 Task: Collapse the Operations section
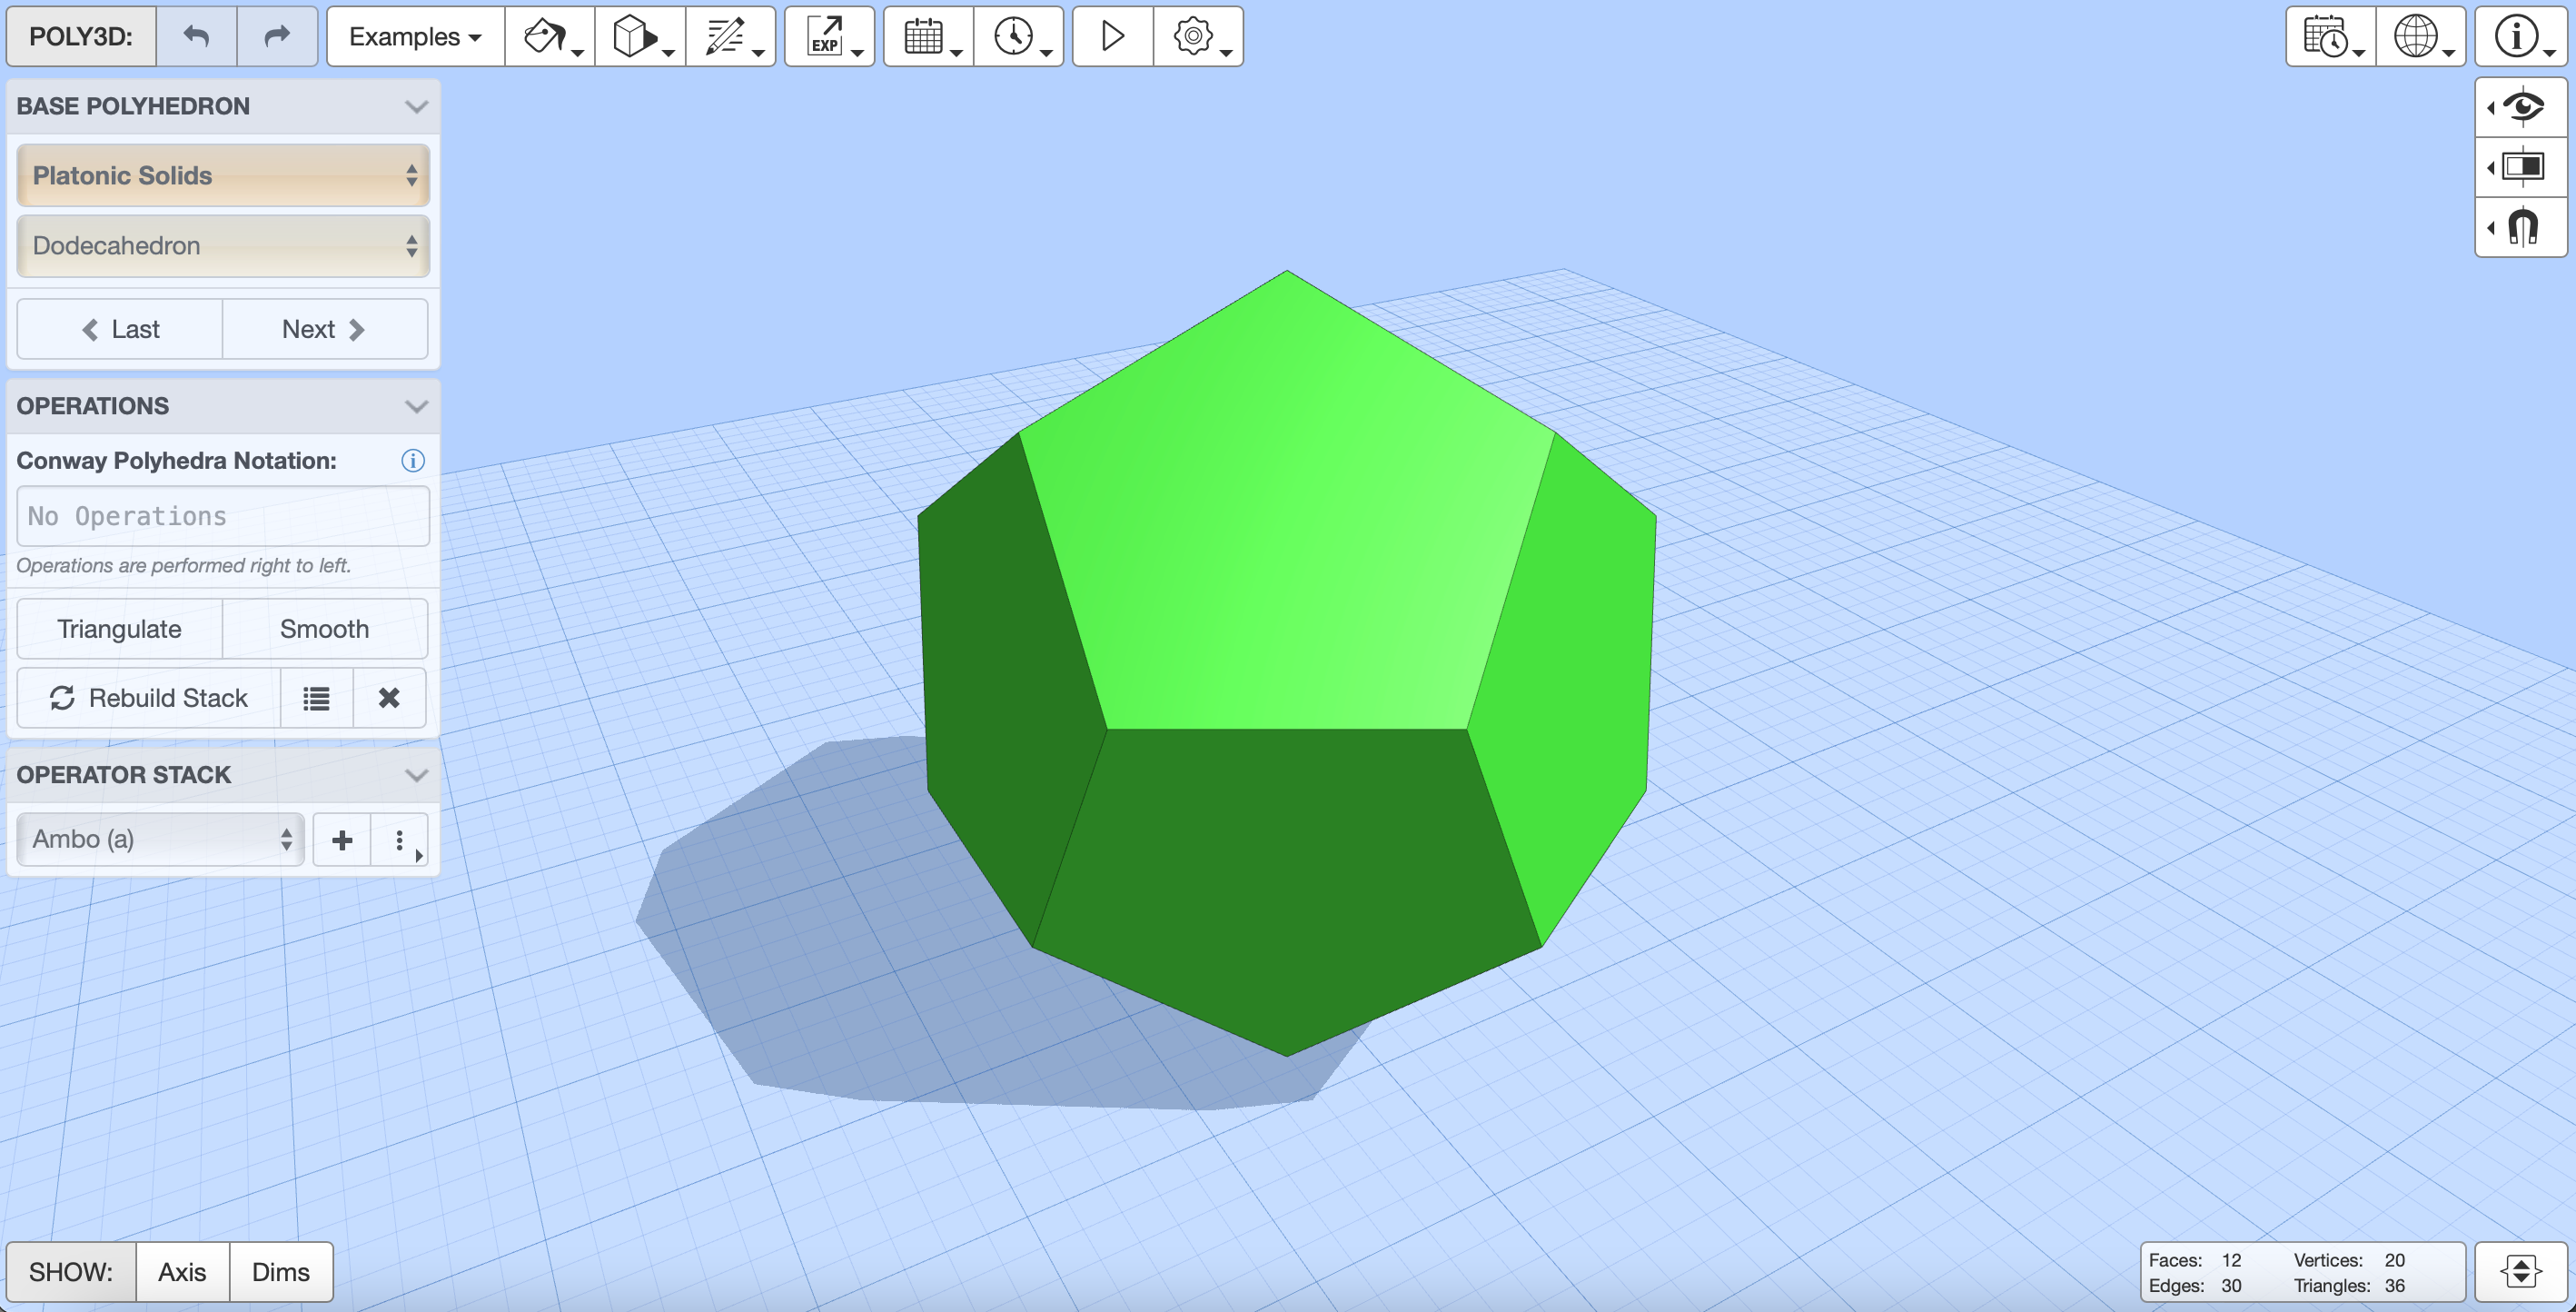416,406
